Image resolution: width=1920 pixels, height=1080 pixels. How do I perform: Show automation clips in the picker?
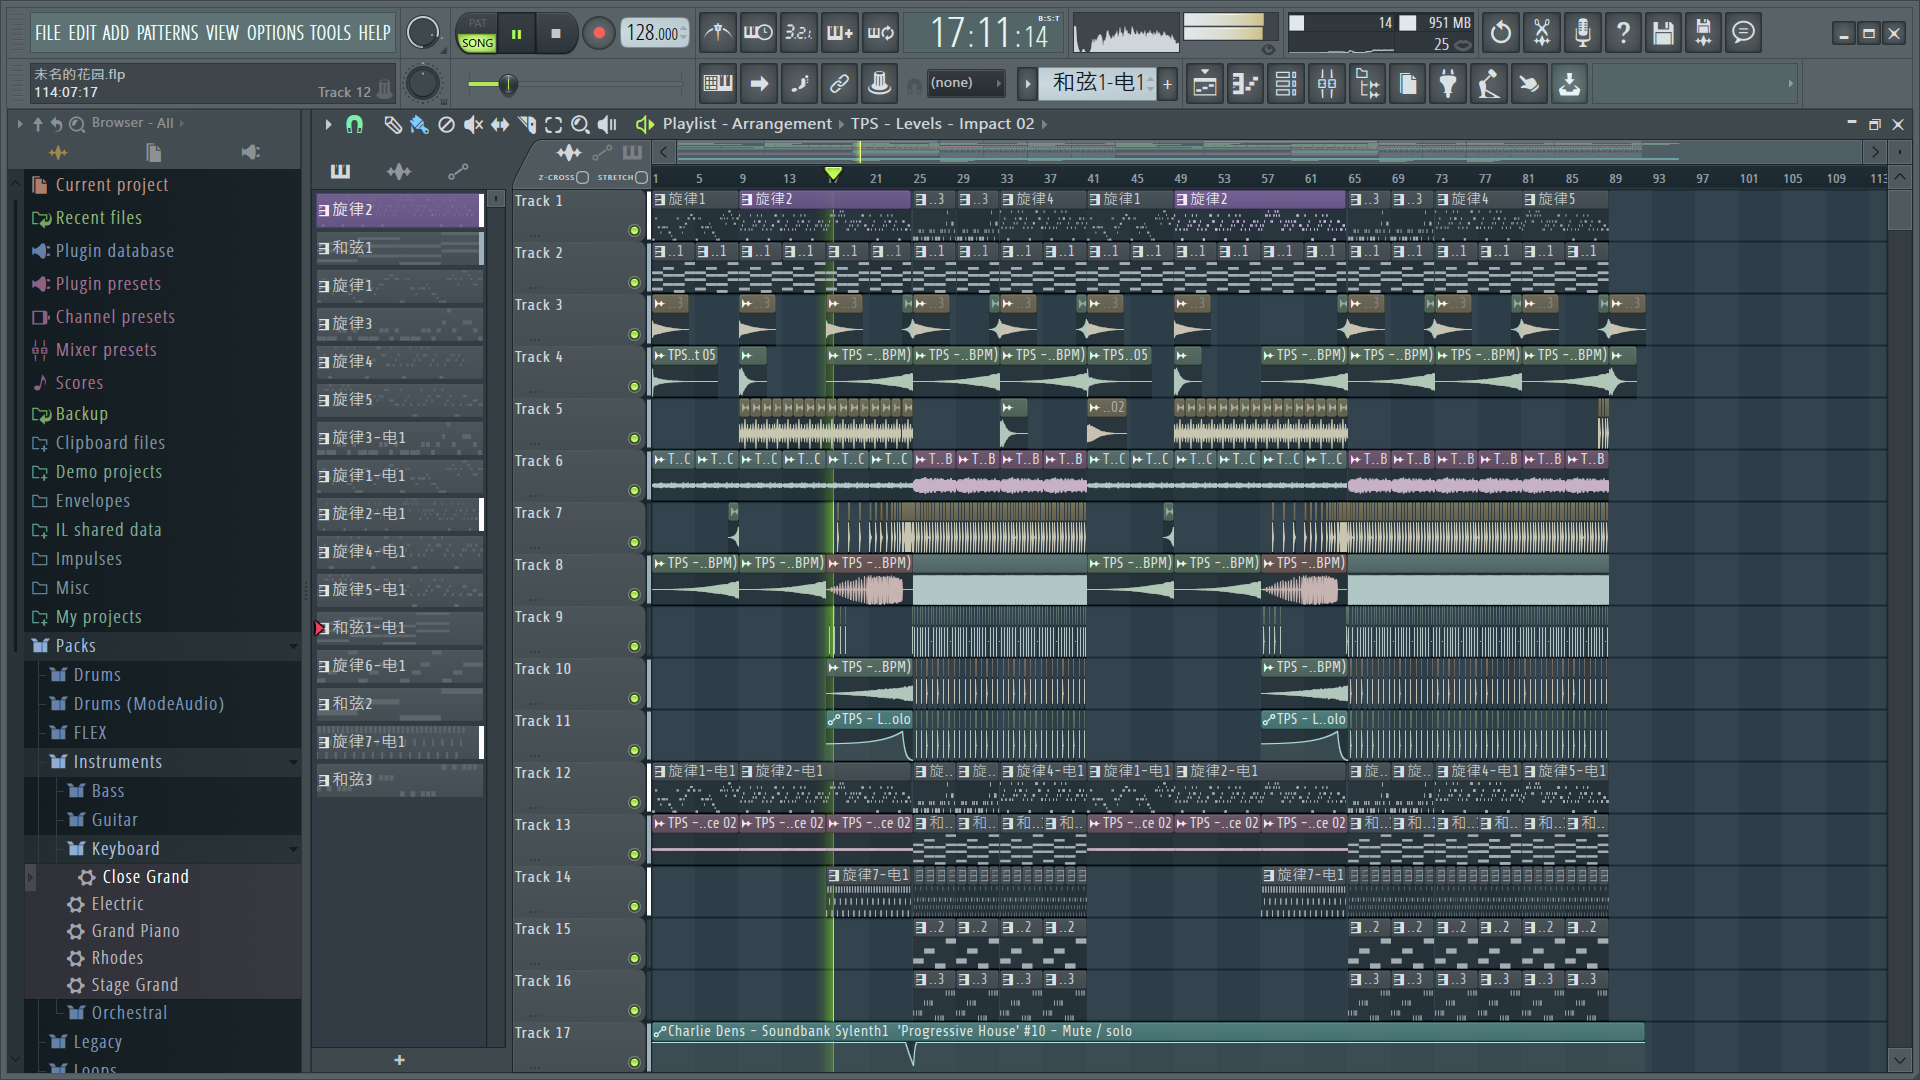point(458,172)
